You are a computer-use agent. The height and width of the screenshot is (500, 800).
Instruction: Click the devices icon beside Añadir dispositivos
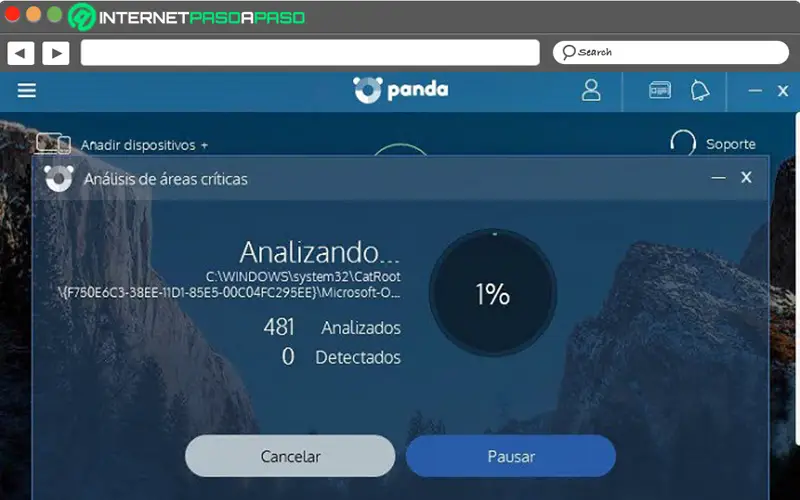53,143
